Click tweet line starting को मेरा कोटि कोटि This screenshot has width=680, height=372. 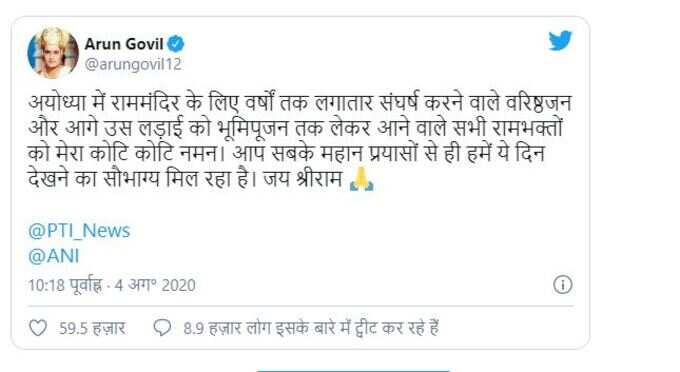point(287,154)
